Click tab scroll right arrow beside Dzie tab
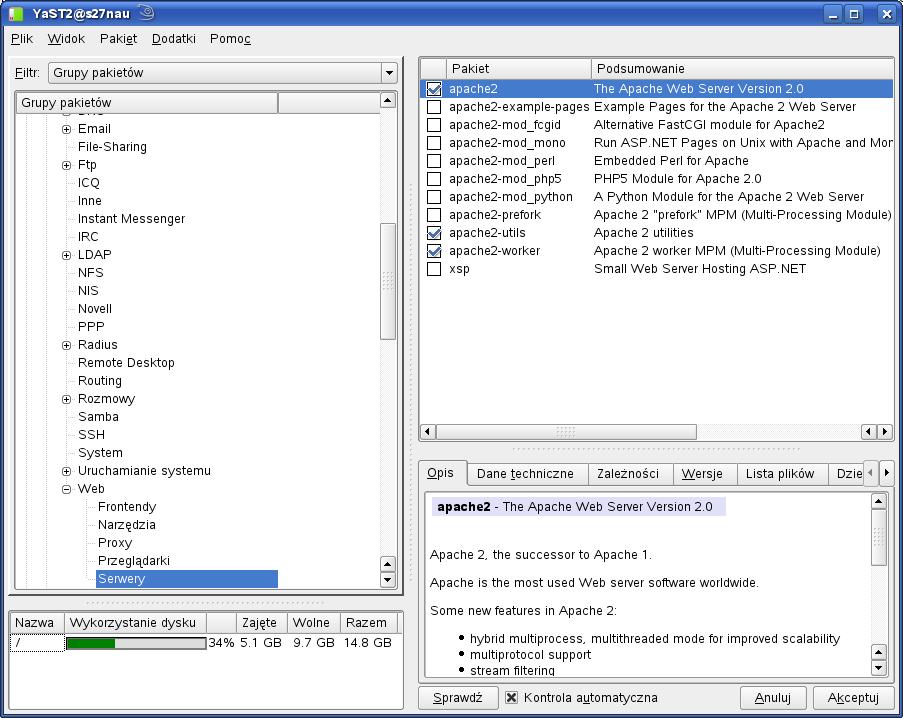The width and height of the screenshot is (903, 718). (x=886, y=473)
